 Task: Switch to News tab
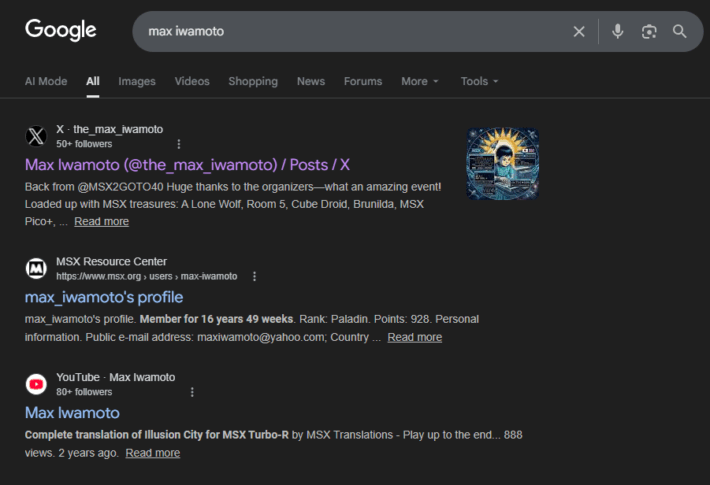tap(311, 81)
